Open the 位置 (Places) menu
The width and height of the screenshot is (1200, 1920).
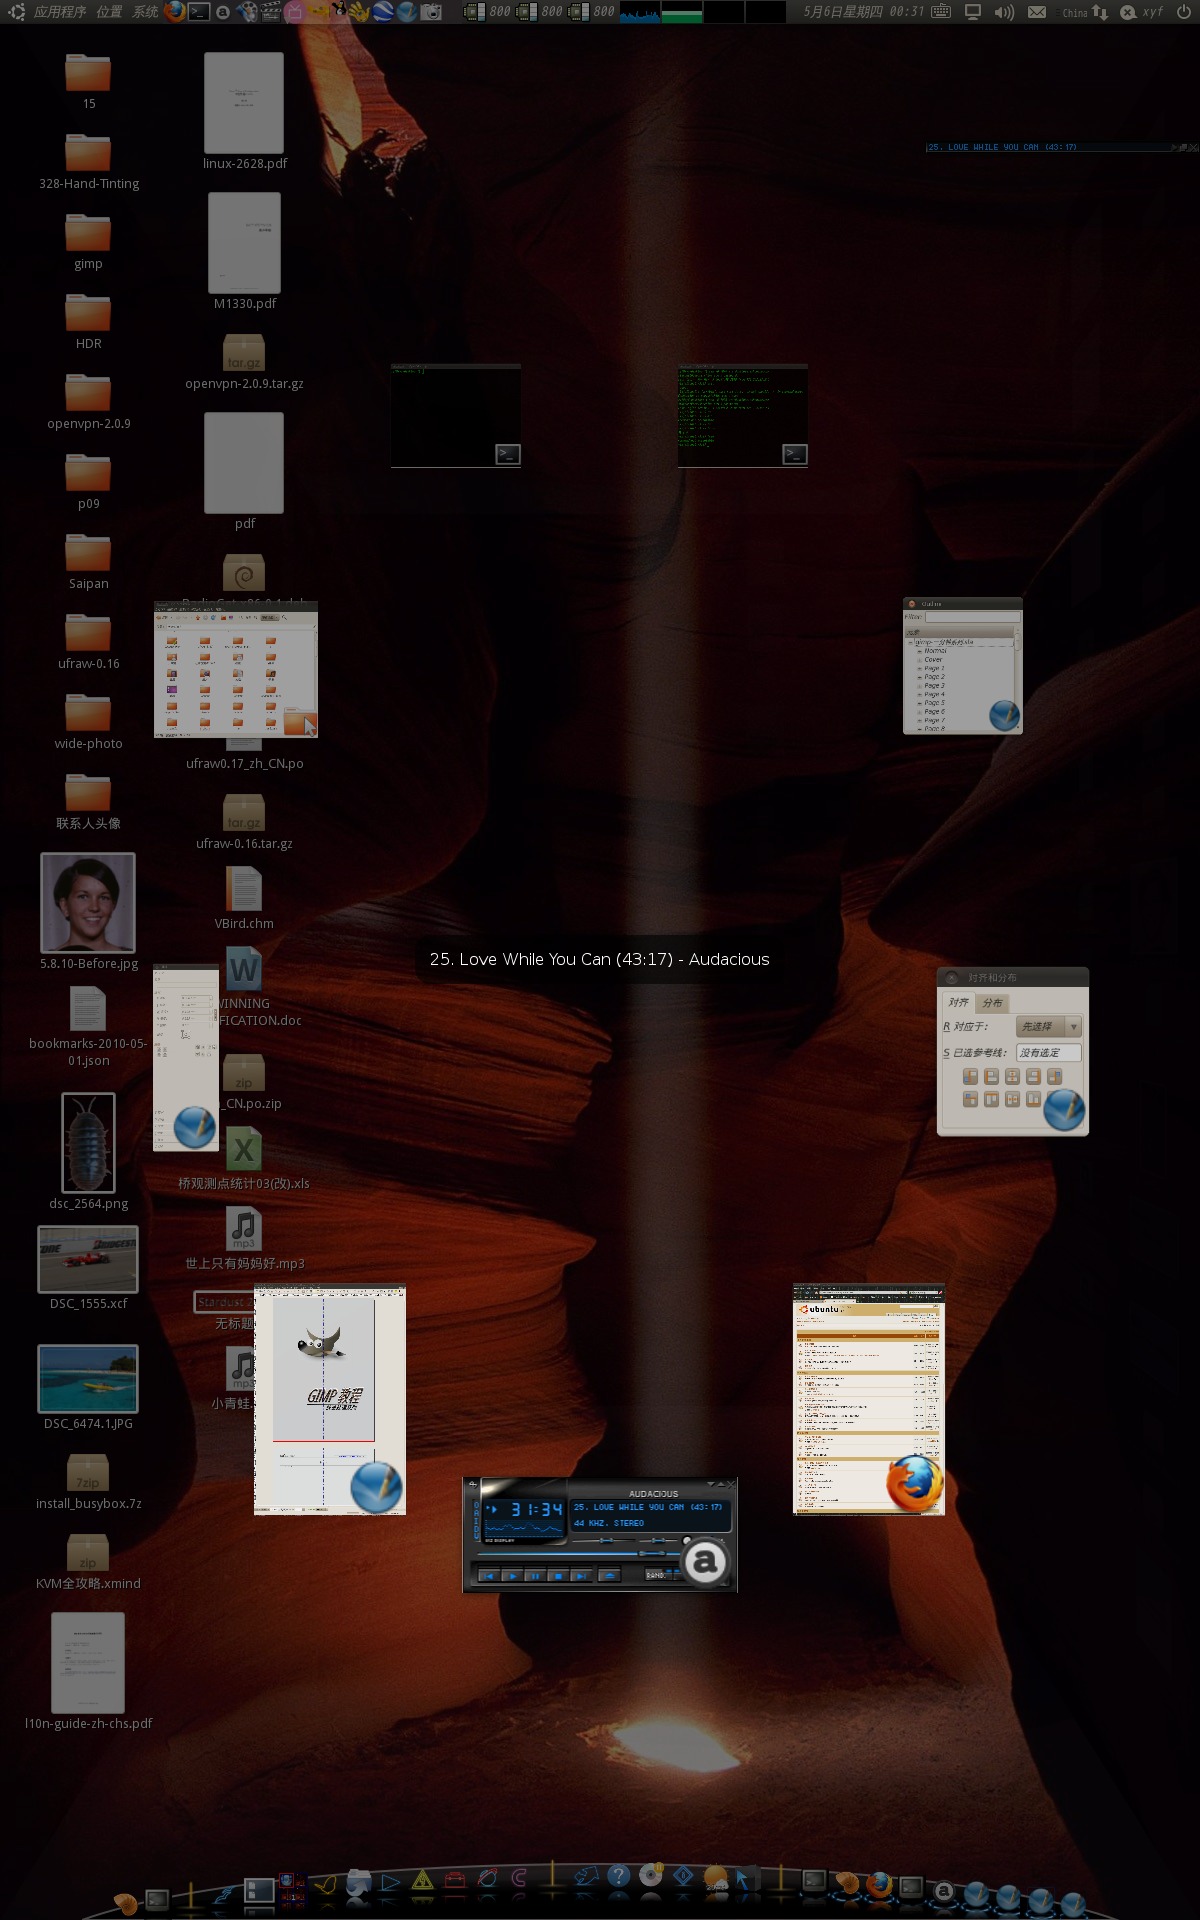pyautogui.click(x=109, y=12)
